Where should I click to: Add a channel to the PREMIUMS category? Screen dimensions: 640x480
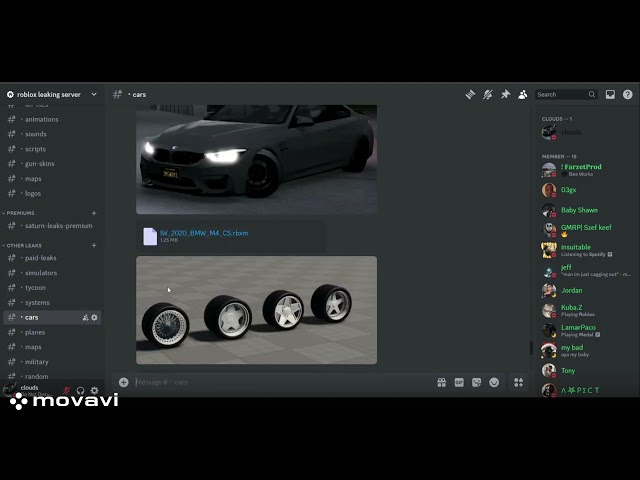click(94, 213)
